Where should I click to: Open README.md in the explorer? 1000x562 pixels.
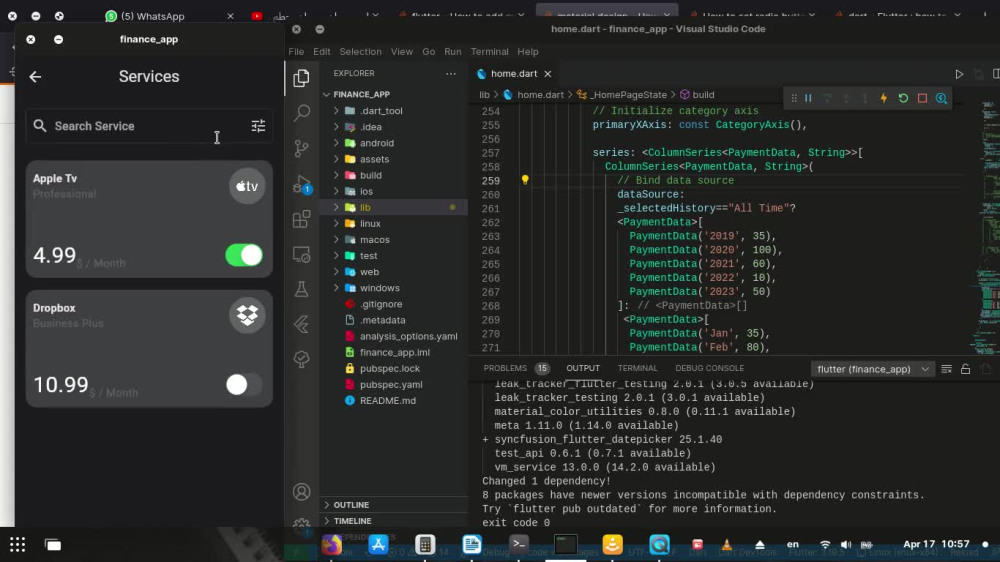point(388,401)
